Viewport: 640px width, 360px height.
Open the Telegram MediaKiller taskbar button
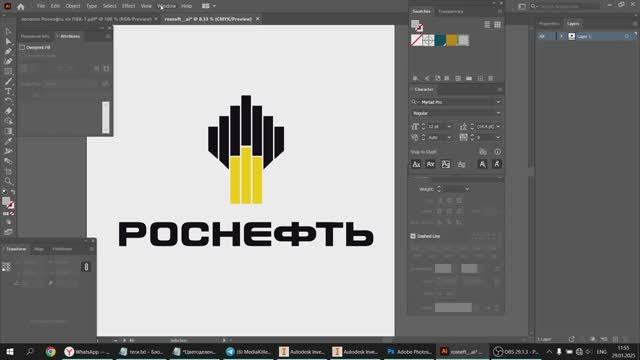click(x=248, y=351)
